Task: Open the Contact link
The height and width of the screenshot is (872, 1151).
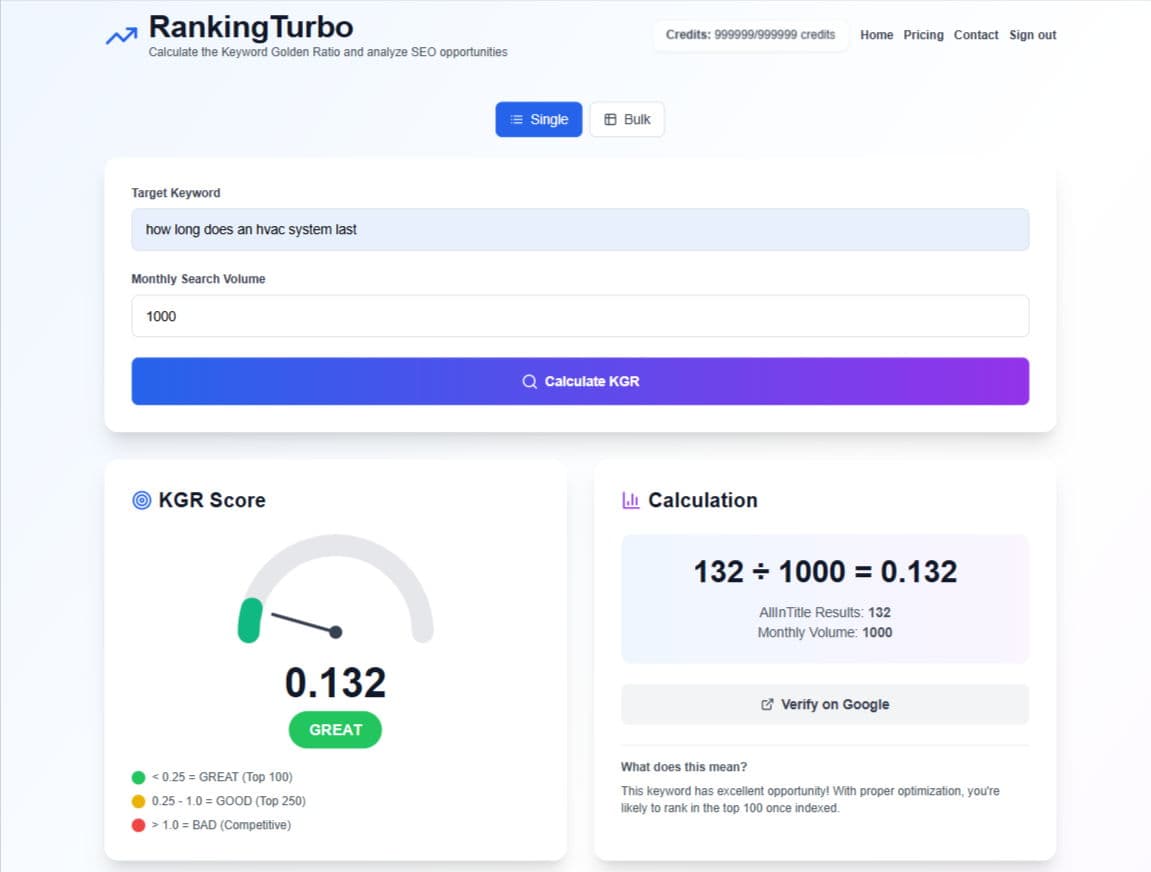Action: (x=976, y=34)
